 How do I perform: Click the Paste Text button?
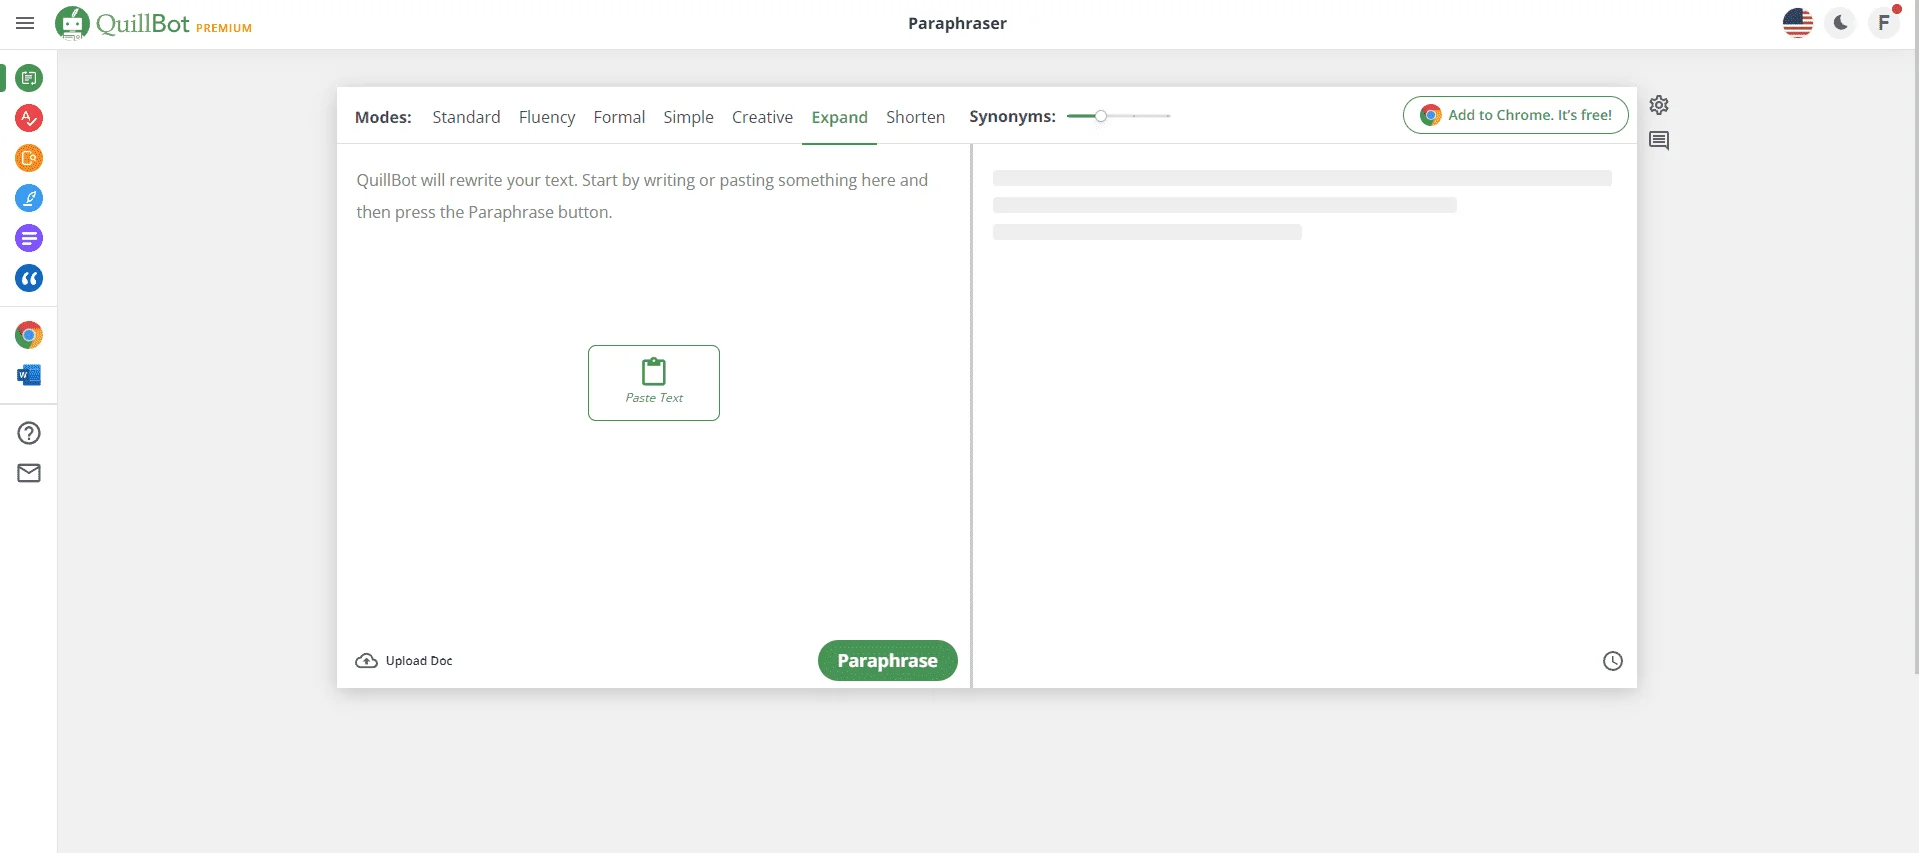[x=654, y=383]
